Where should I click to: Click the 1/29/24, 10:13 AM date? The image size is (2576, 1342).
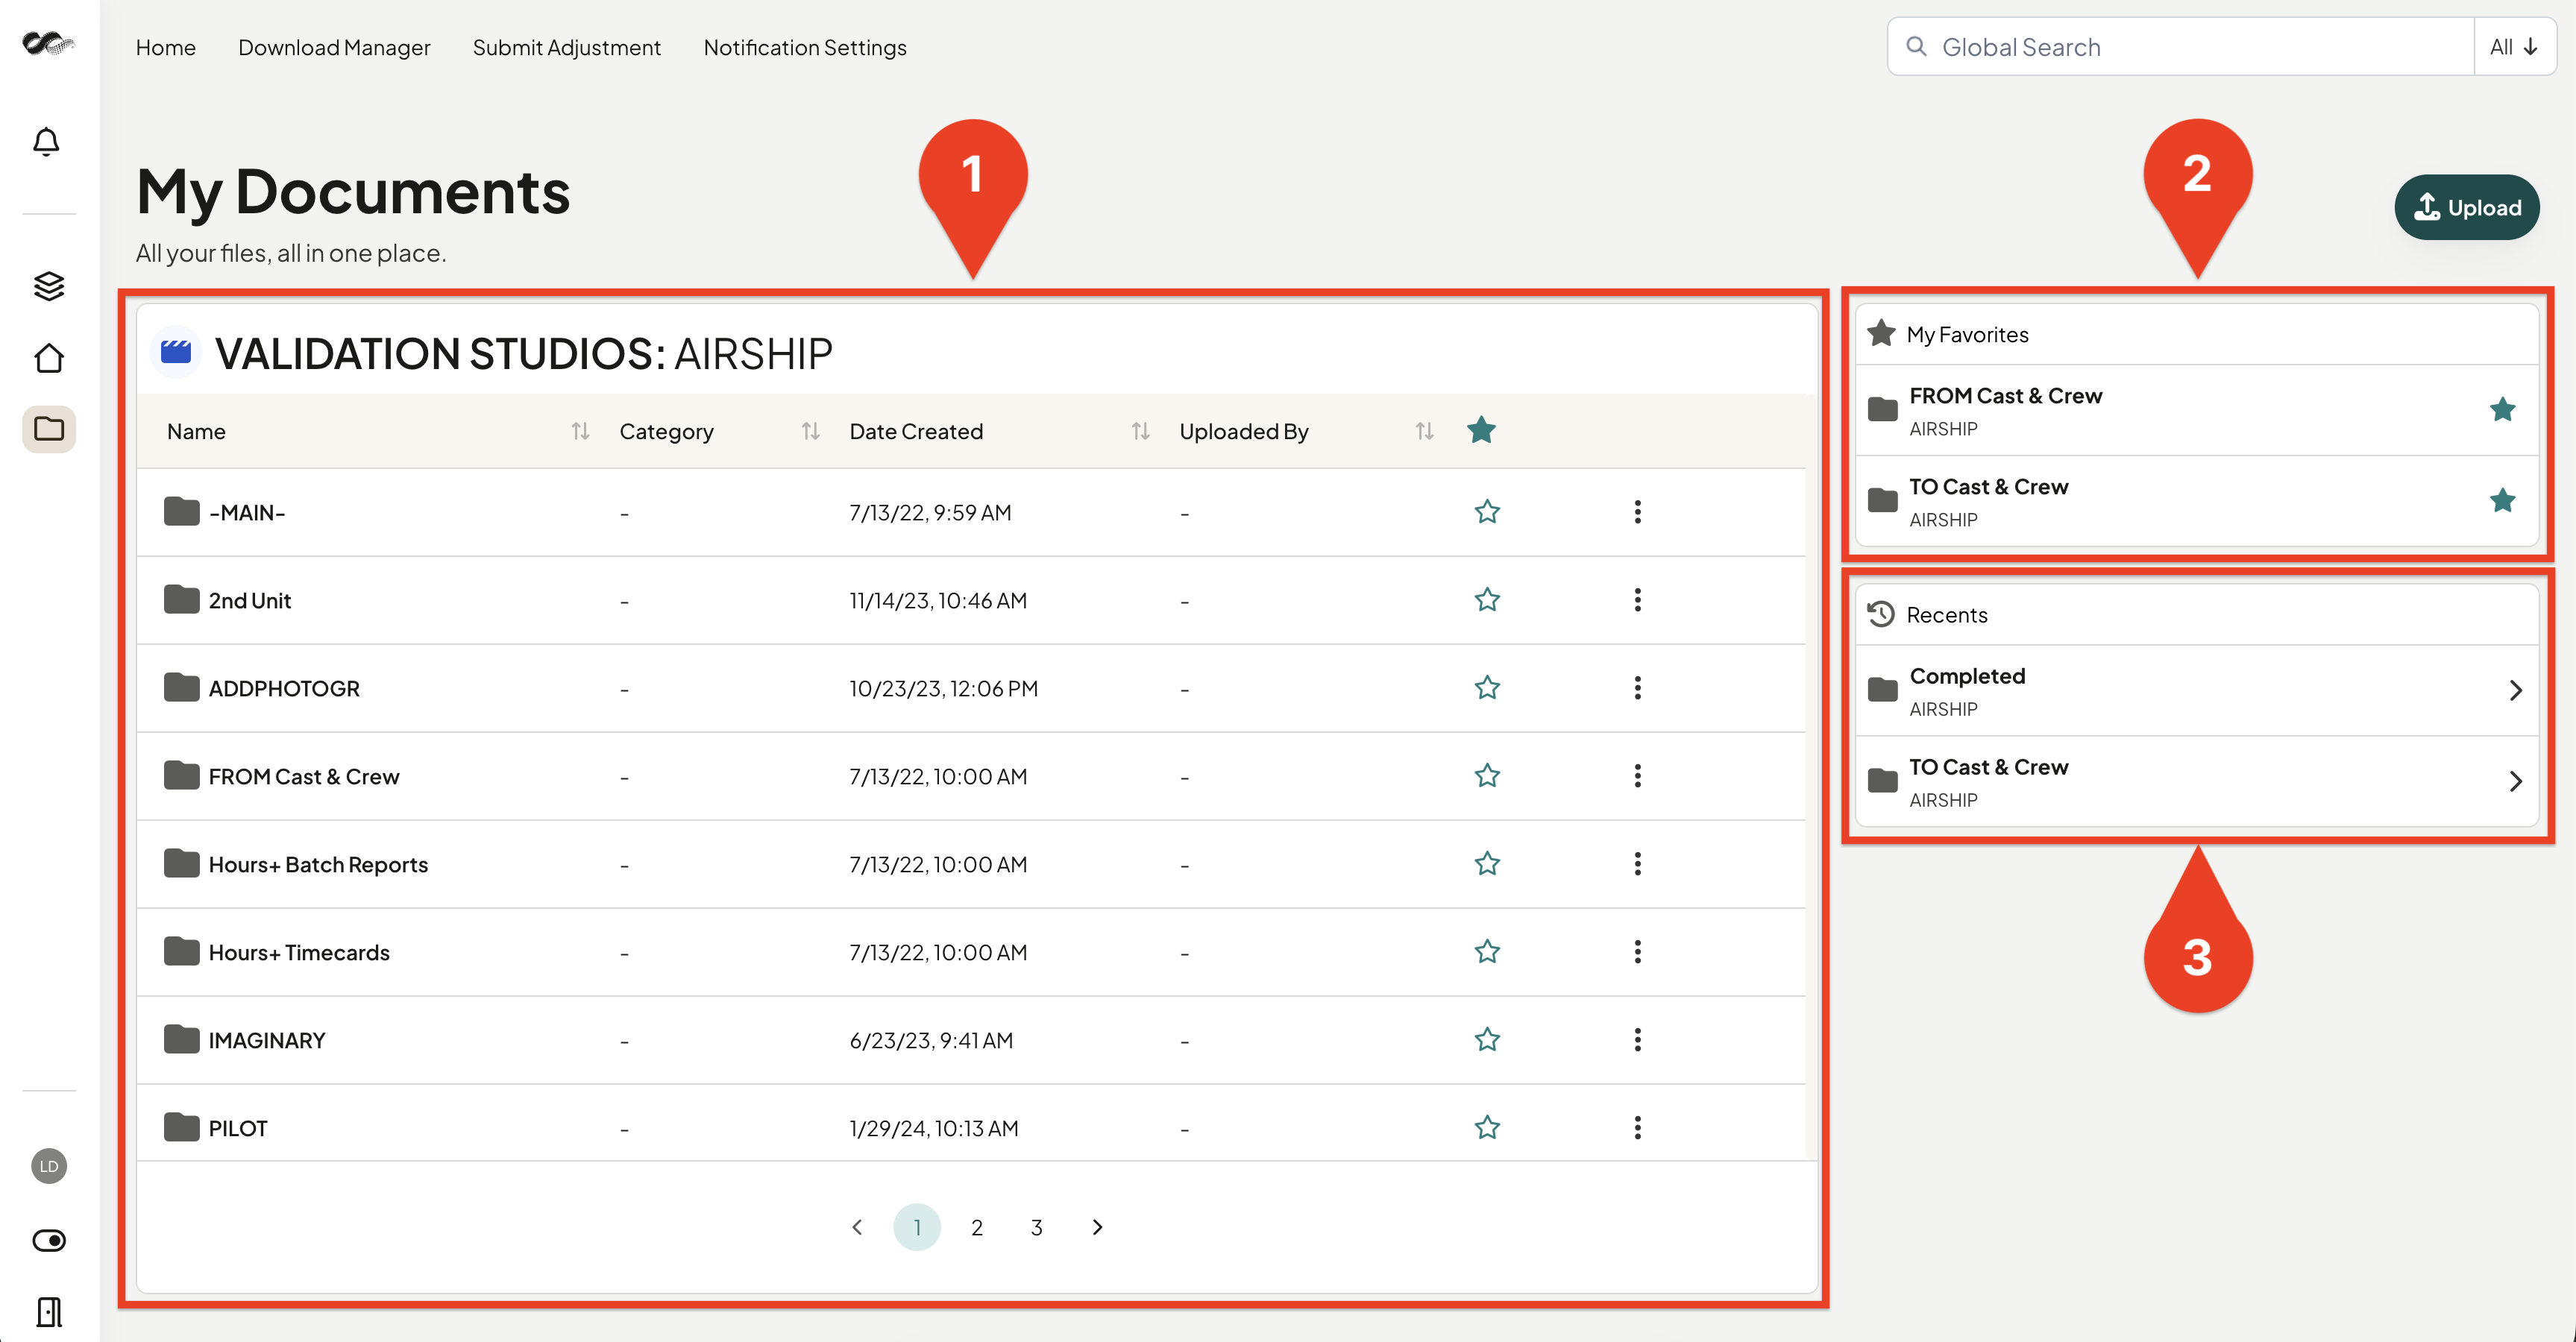(934, 1129)
